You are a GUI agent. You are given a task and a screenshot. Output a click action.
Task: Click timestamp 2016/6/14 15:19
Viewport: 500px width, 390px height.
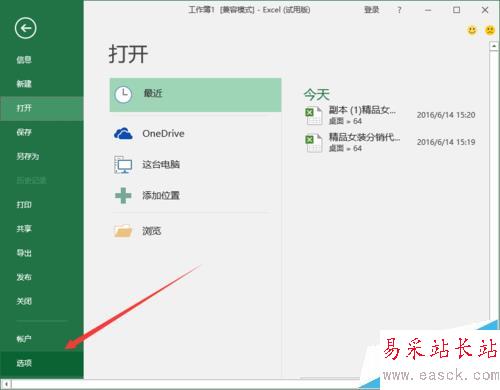tap(446, 142)
